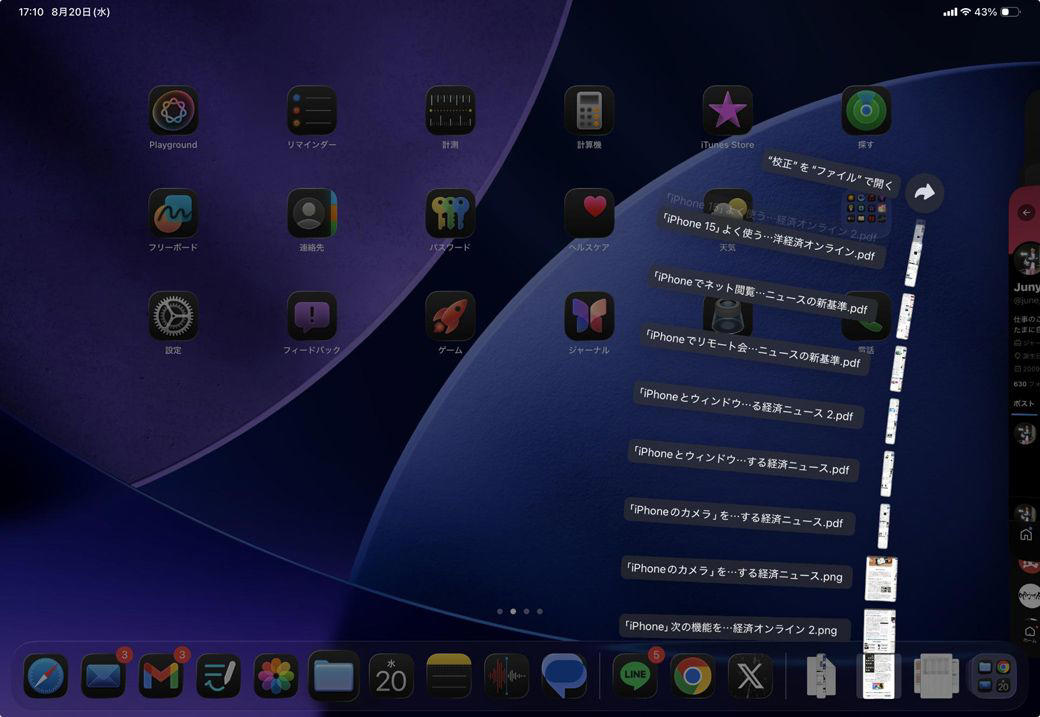Launch the リマインダー app
Viewport: 1040px width, 717px height.
pos(312,110)
